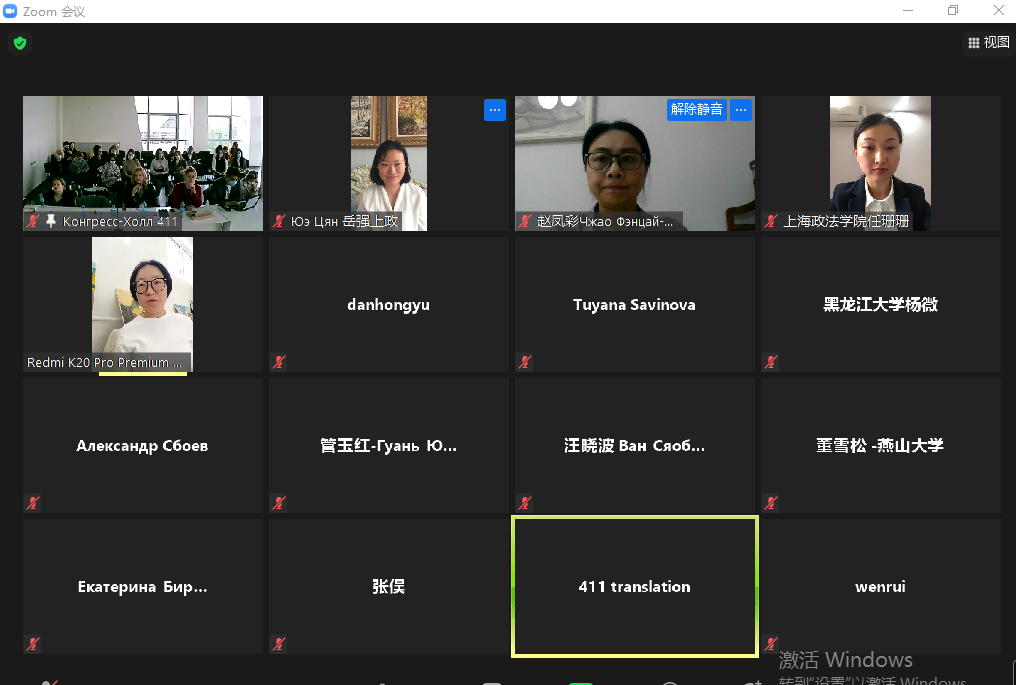
Task: Click the muted mic icon on 上海政法学院任珊珊
Action: click(771, 221)
